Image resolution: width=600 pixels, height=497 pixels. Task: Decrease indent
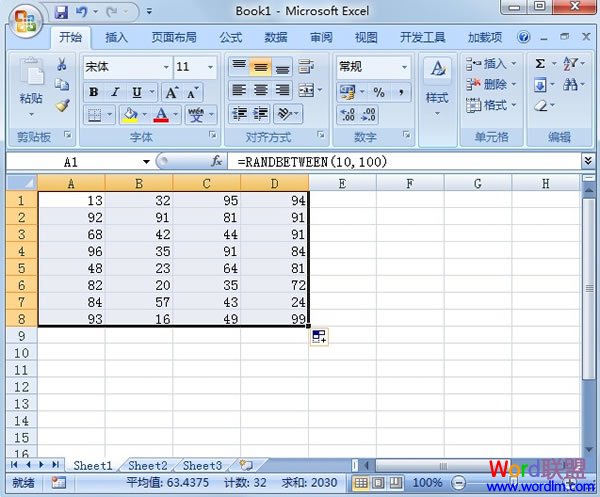(240, 114)
